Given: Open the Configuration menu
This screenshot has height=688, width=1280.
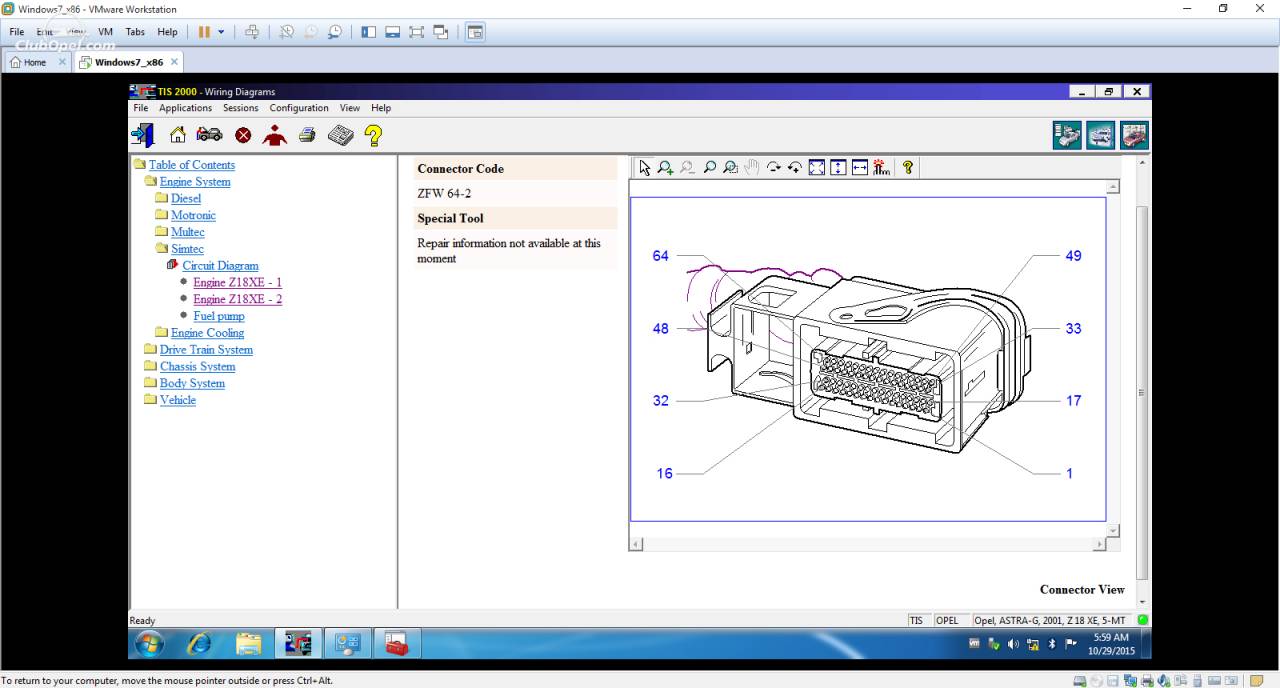Looking at the screenshot, I should click(299, 108).
